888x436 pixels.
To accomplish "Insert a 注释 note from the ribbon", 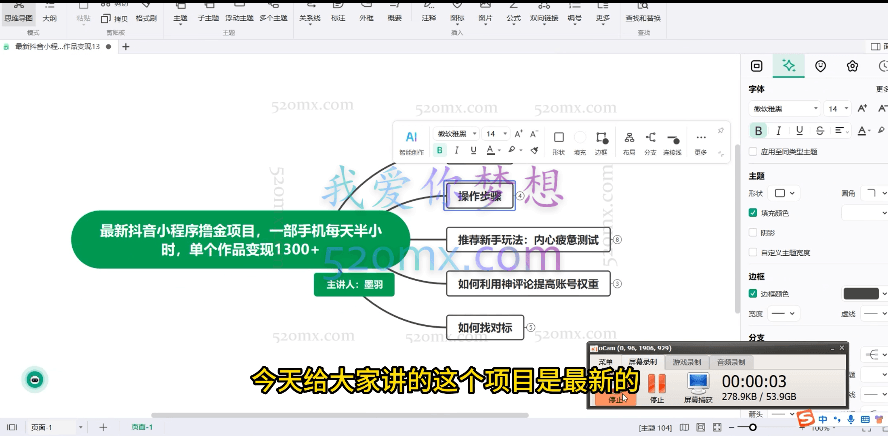I will pos(429,12).
